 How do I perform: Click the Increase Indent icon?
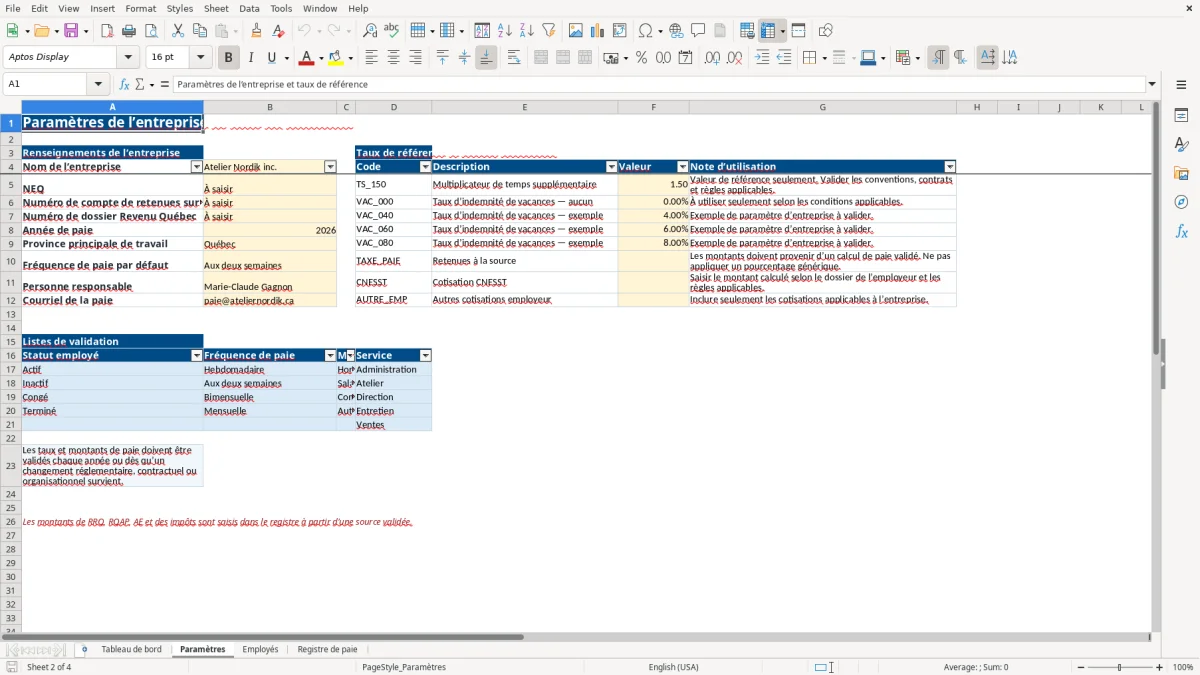click(762, 58)
